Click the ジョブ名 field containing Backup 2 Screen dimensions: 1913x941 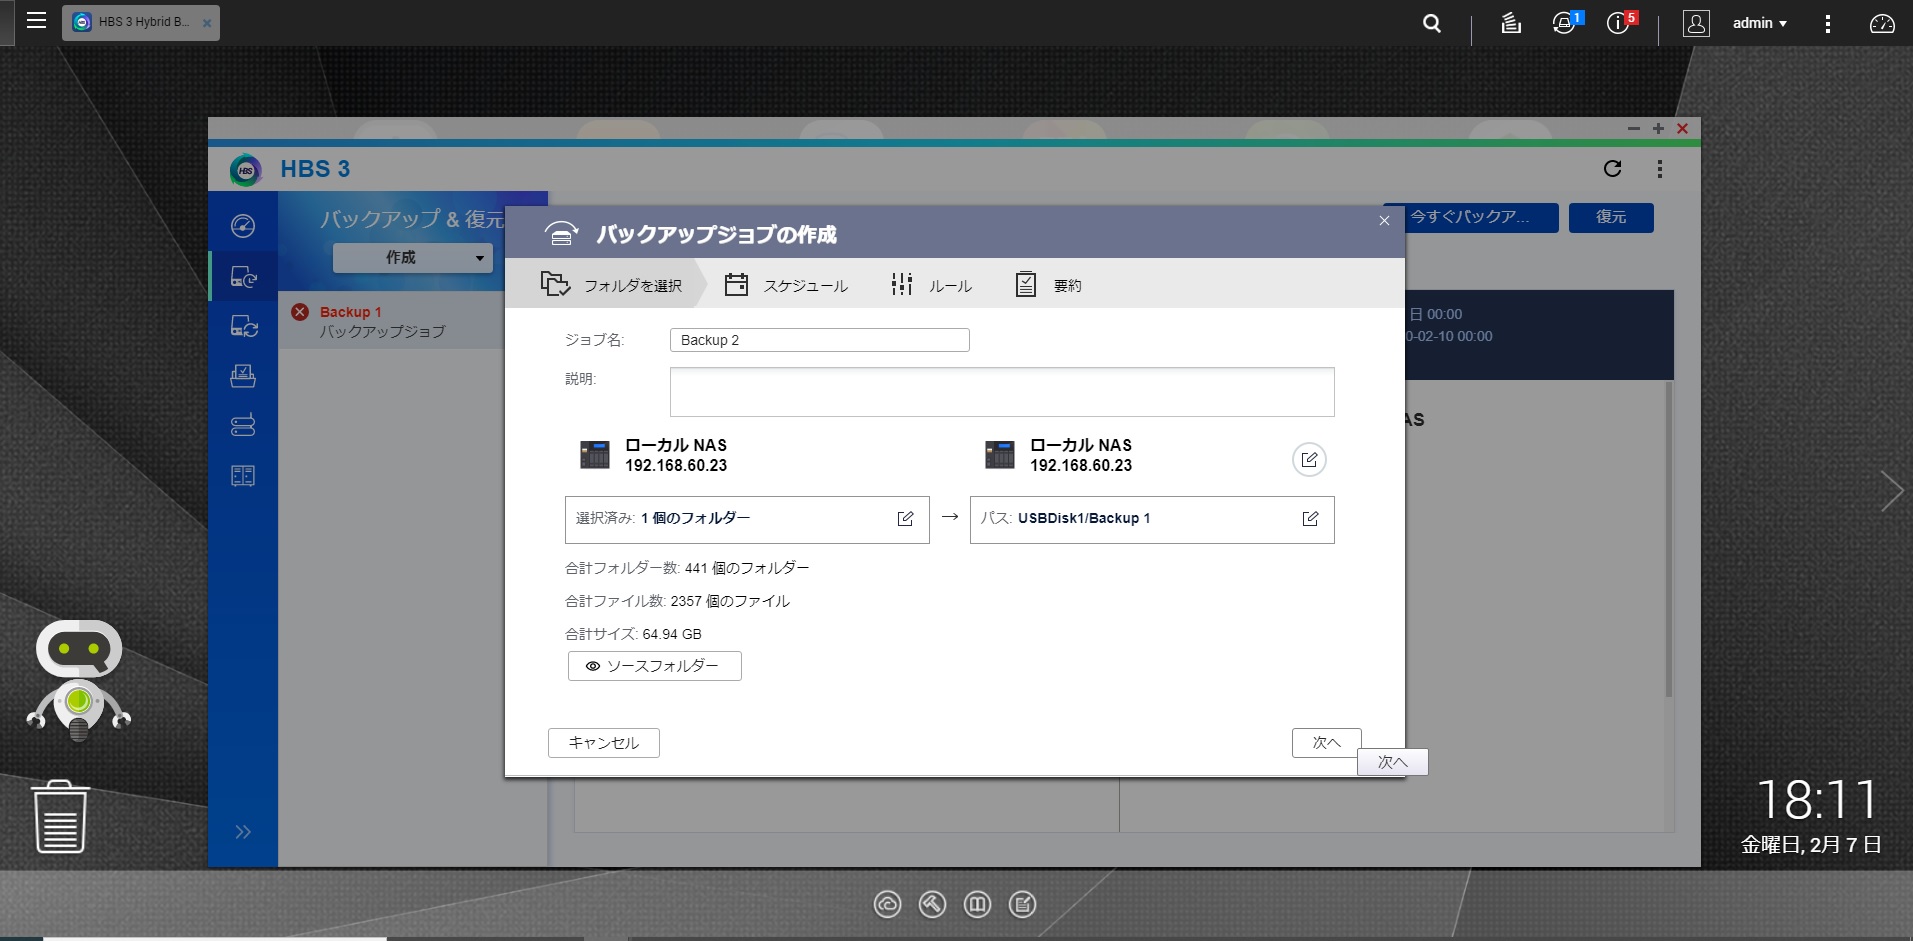[x=819, y=340]
